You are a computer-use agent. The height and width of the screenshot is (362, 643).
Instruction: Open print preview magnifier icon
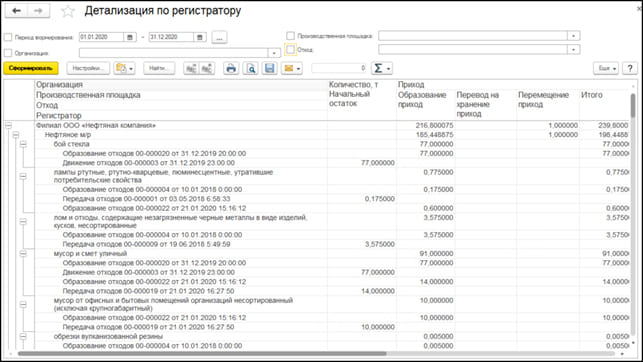click(x=251, y=68)
